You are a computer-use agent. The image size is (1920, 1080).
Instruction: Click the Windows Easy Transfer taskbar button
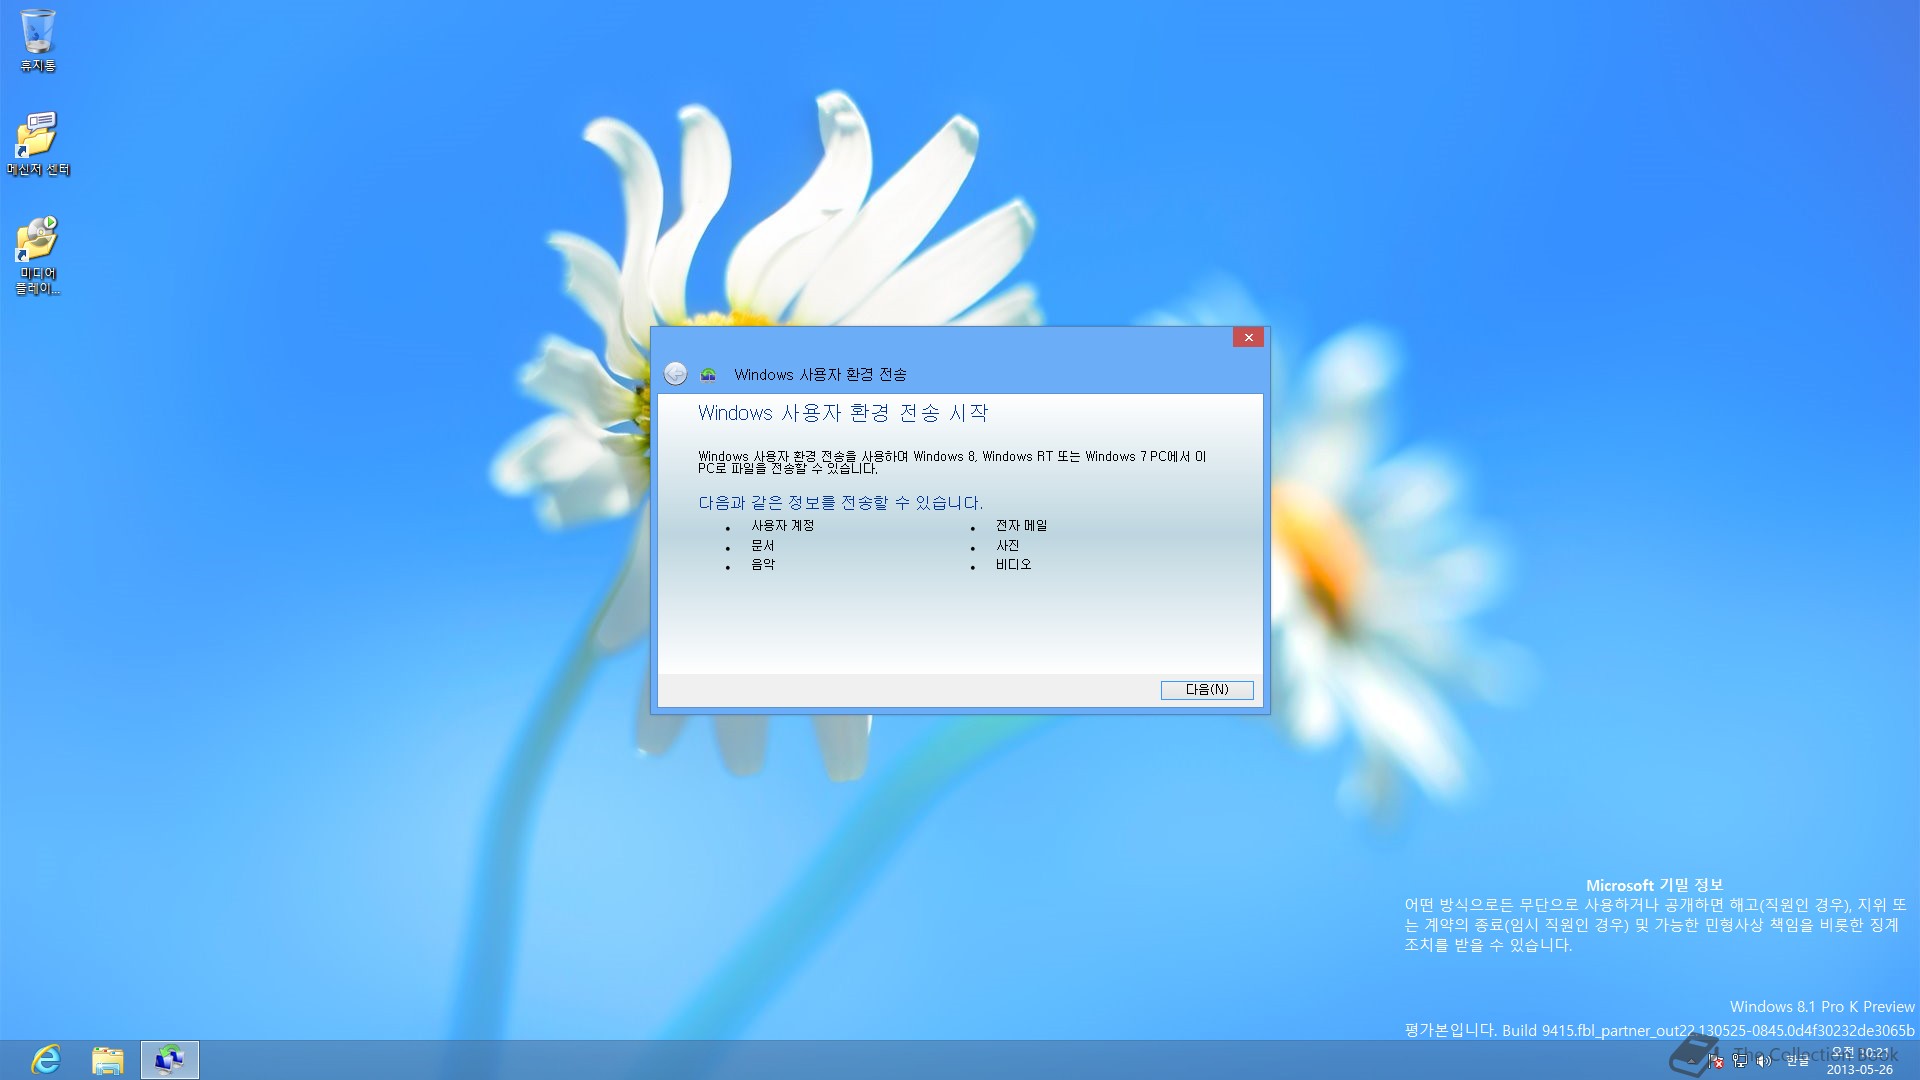coord(170,1060)
